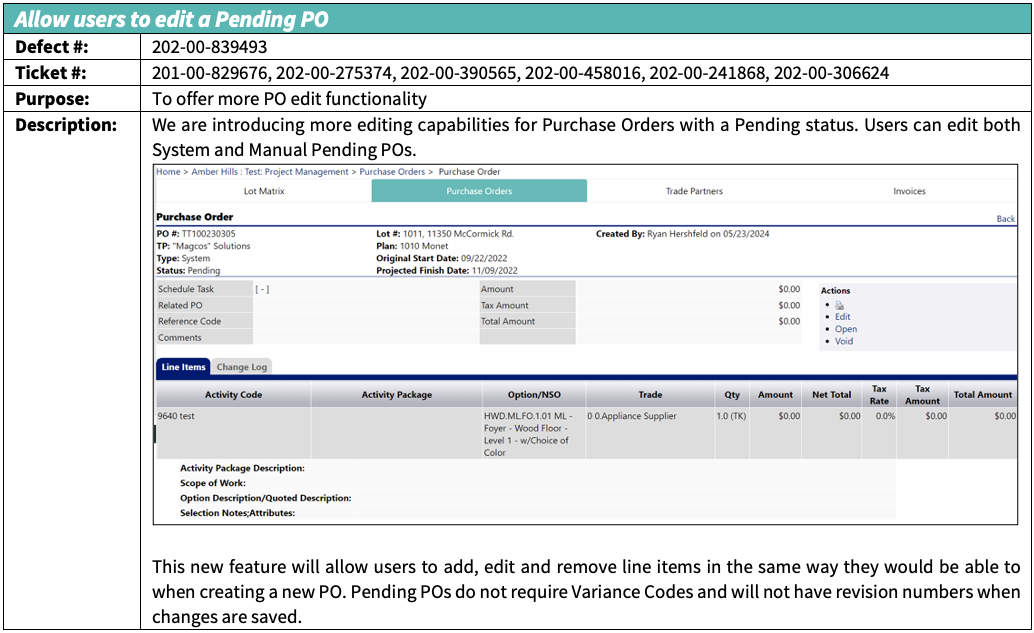Select the Purchase Orders tab
This screenshot has width=1034, height=633.
[x=479, y=191]
